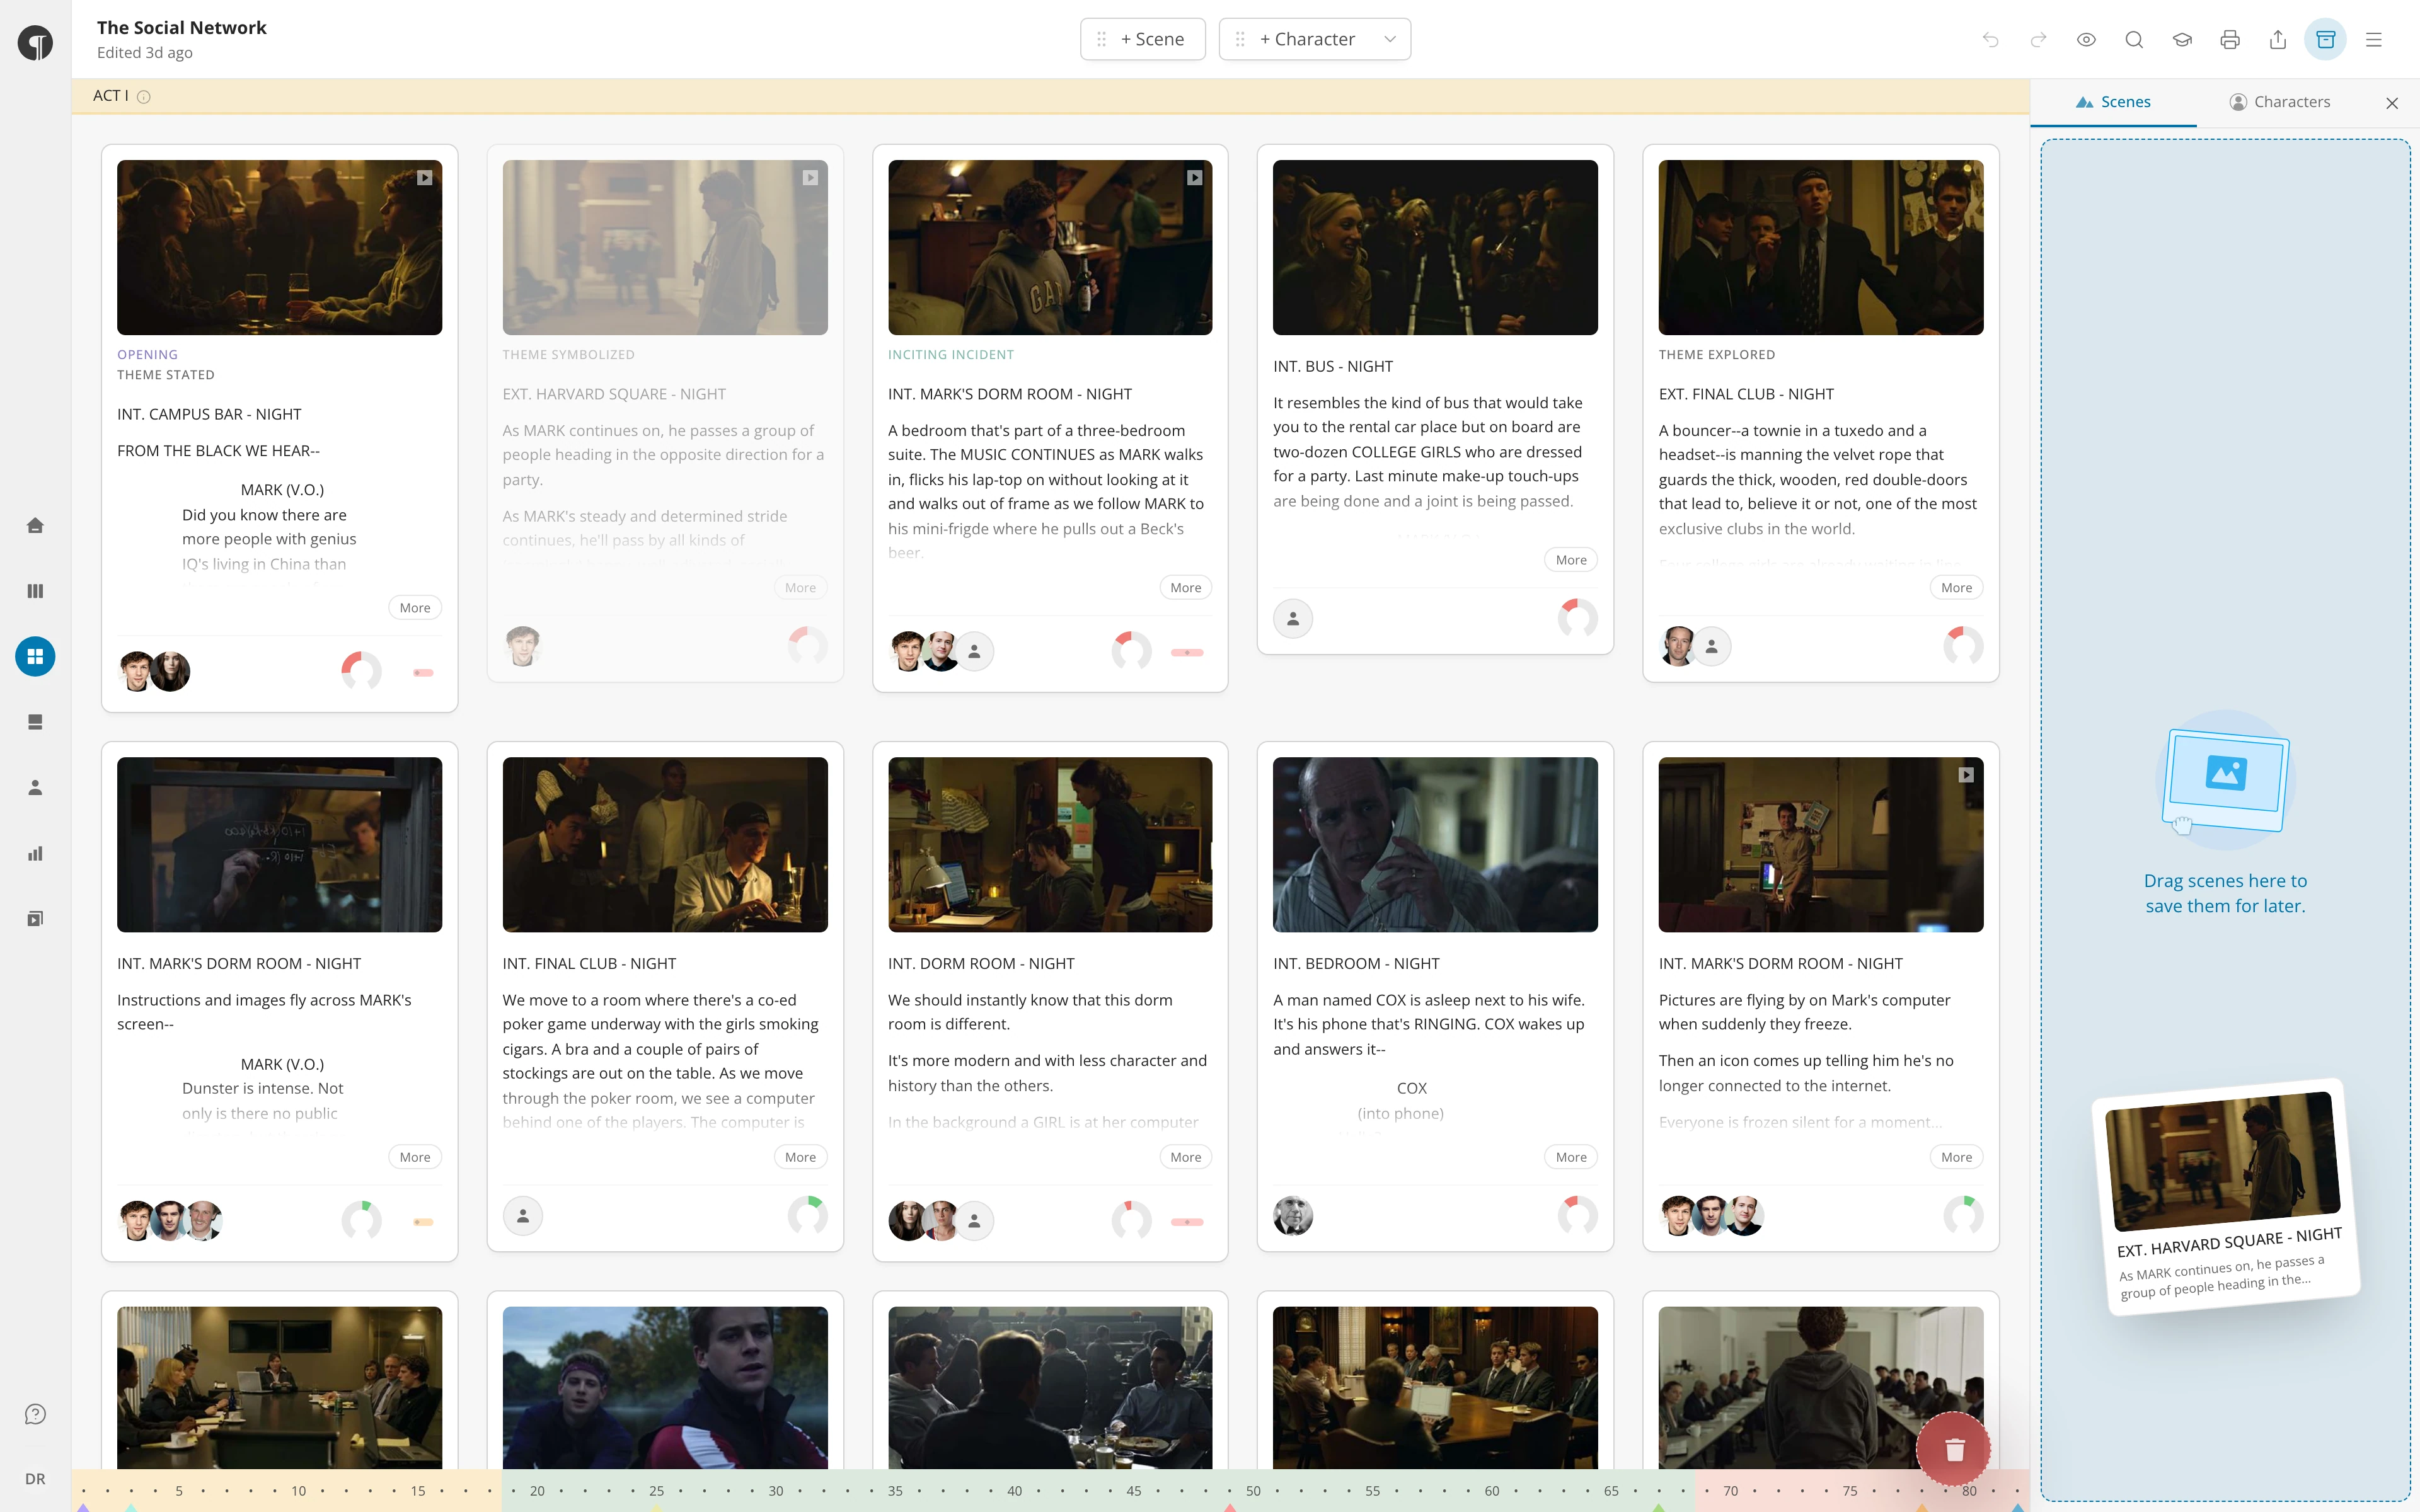Expand More on INT. BUS - NIGHT card
The image size is (2420, 1512).
(1571, 560)
